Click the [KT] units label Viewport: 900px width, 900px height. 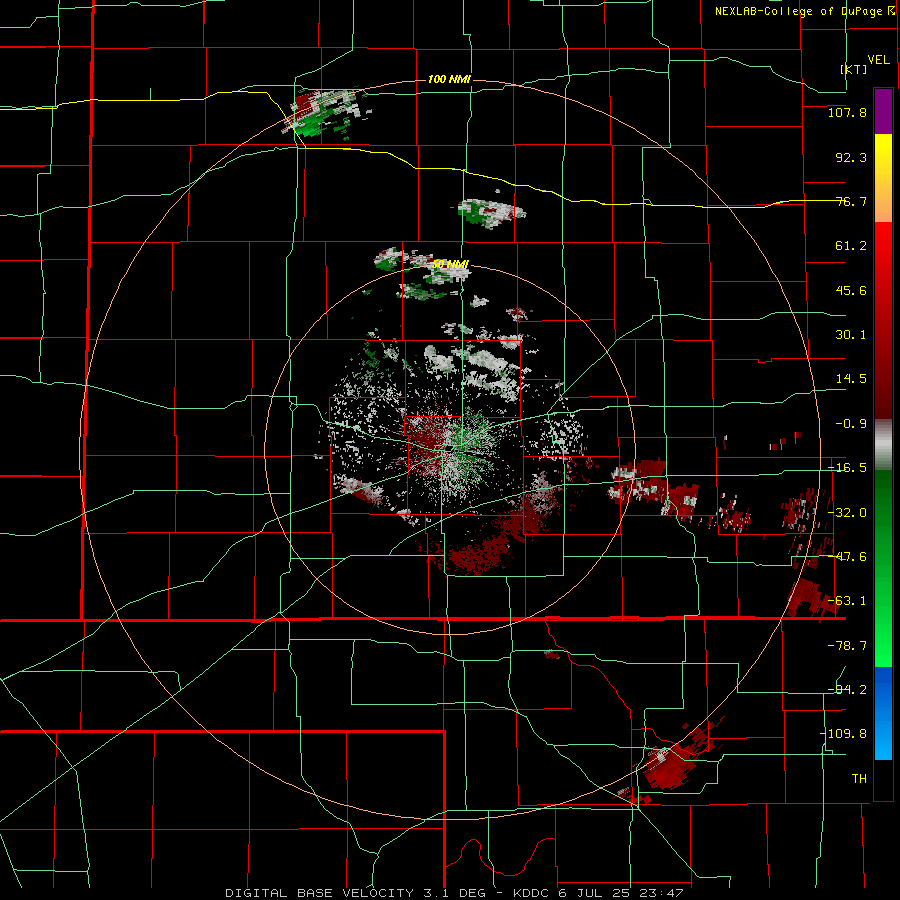point(854,69)
